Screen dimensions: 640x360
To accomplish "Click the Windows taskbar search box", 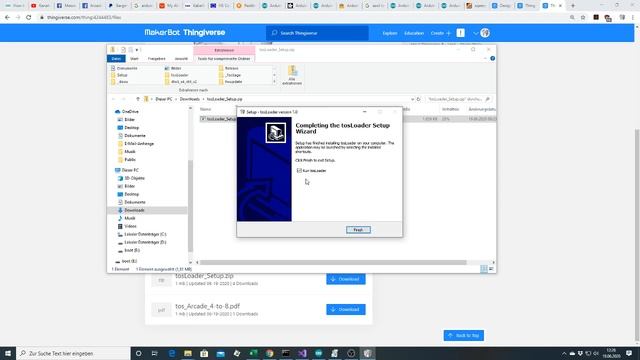I will (x=73, y=353).
